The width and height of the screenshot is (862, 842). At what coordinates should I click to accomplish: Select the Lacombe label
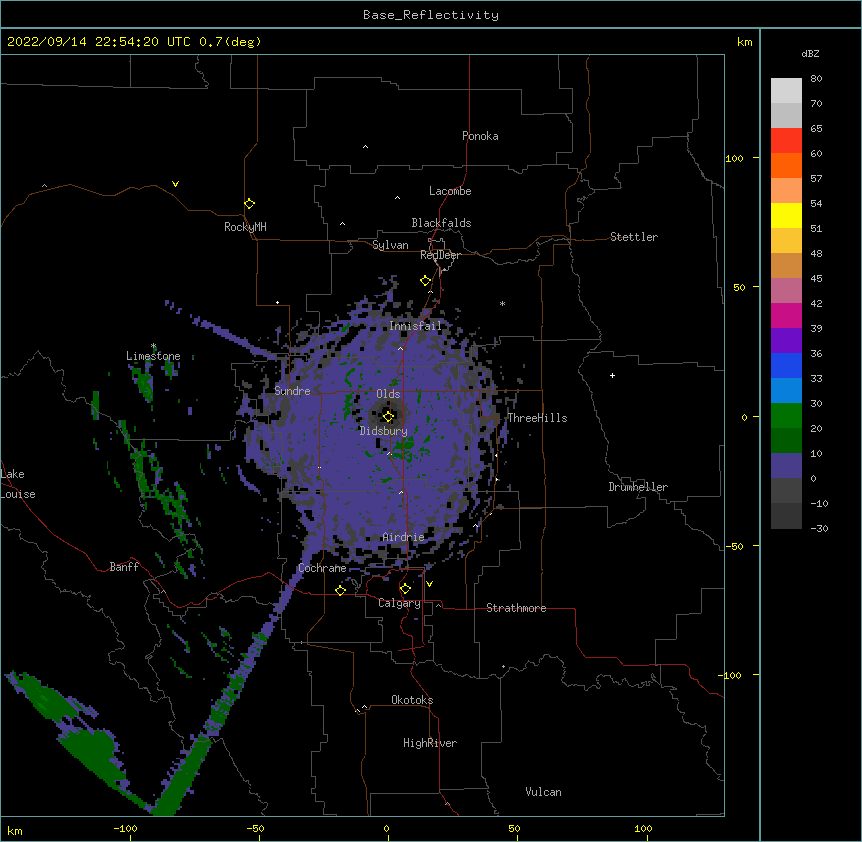coord(450,191)
